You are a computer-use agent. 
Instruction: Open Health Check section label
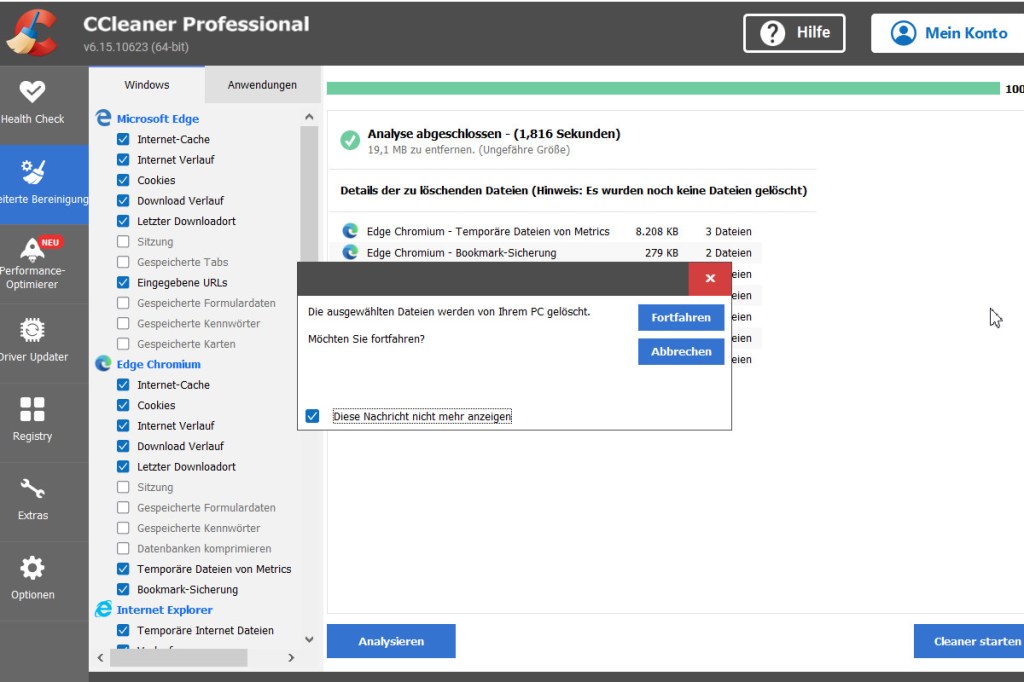click(x=33, y=119)
